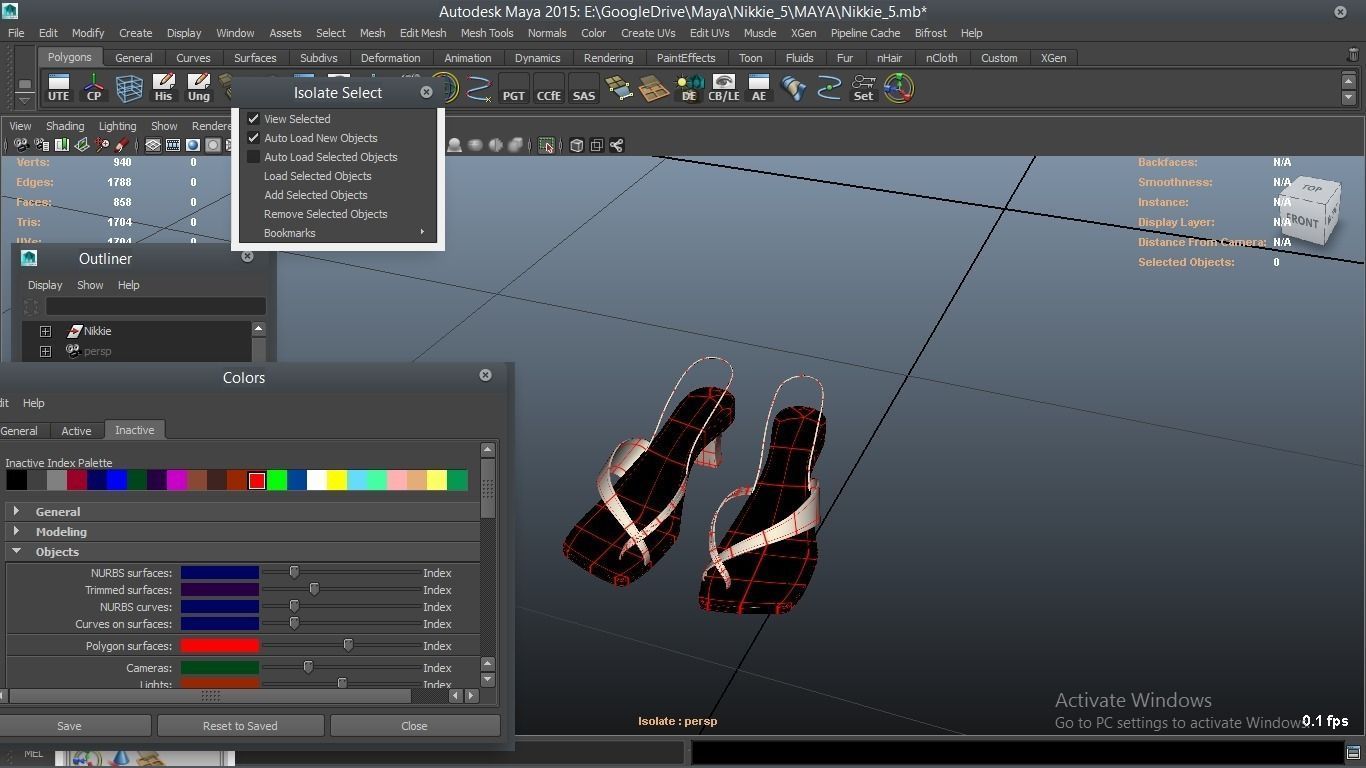Open the script editor icon at bottom right
Screen dimensions: 1366x768
[1353, 752]
